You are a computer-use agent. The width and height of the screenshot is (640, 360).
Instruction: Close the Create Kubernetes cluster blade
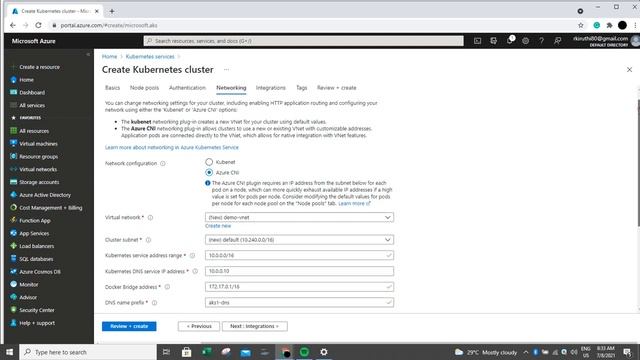pyautogui.click(x=629, y=70)
